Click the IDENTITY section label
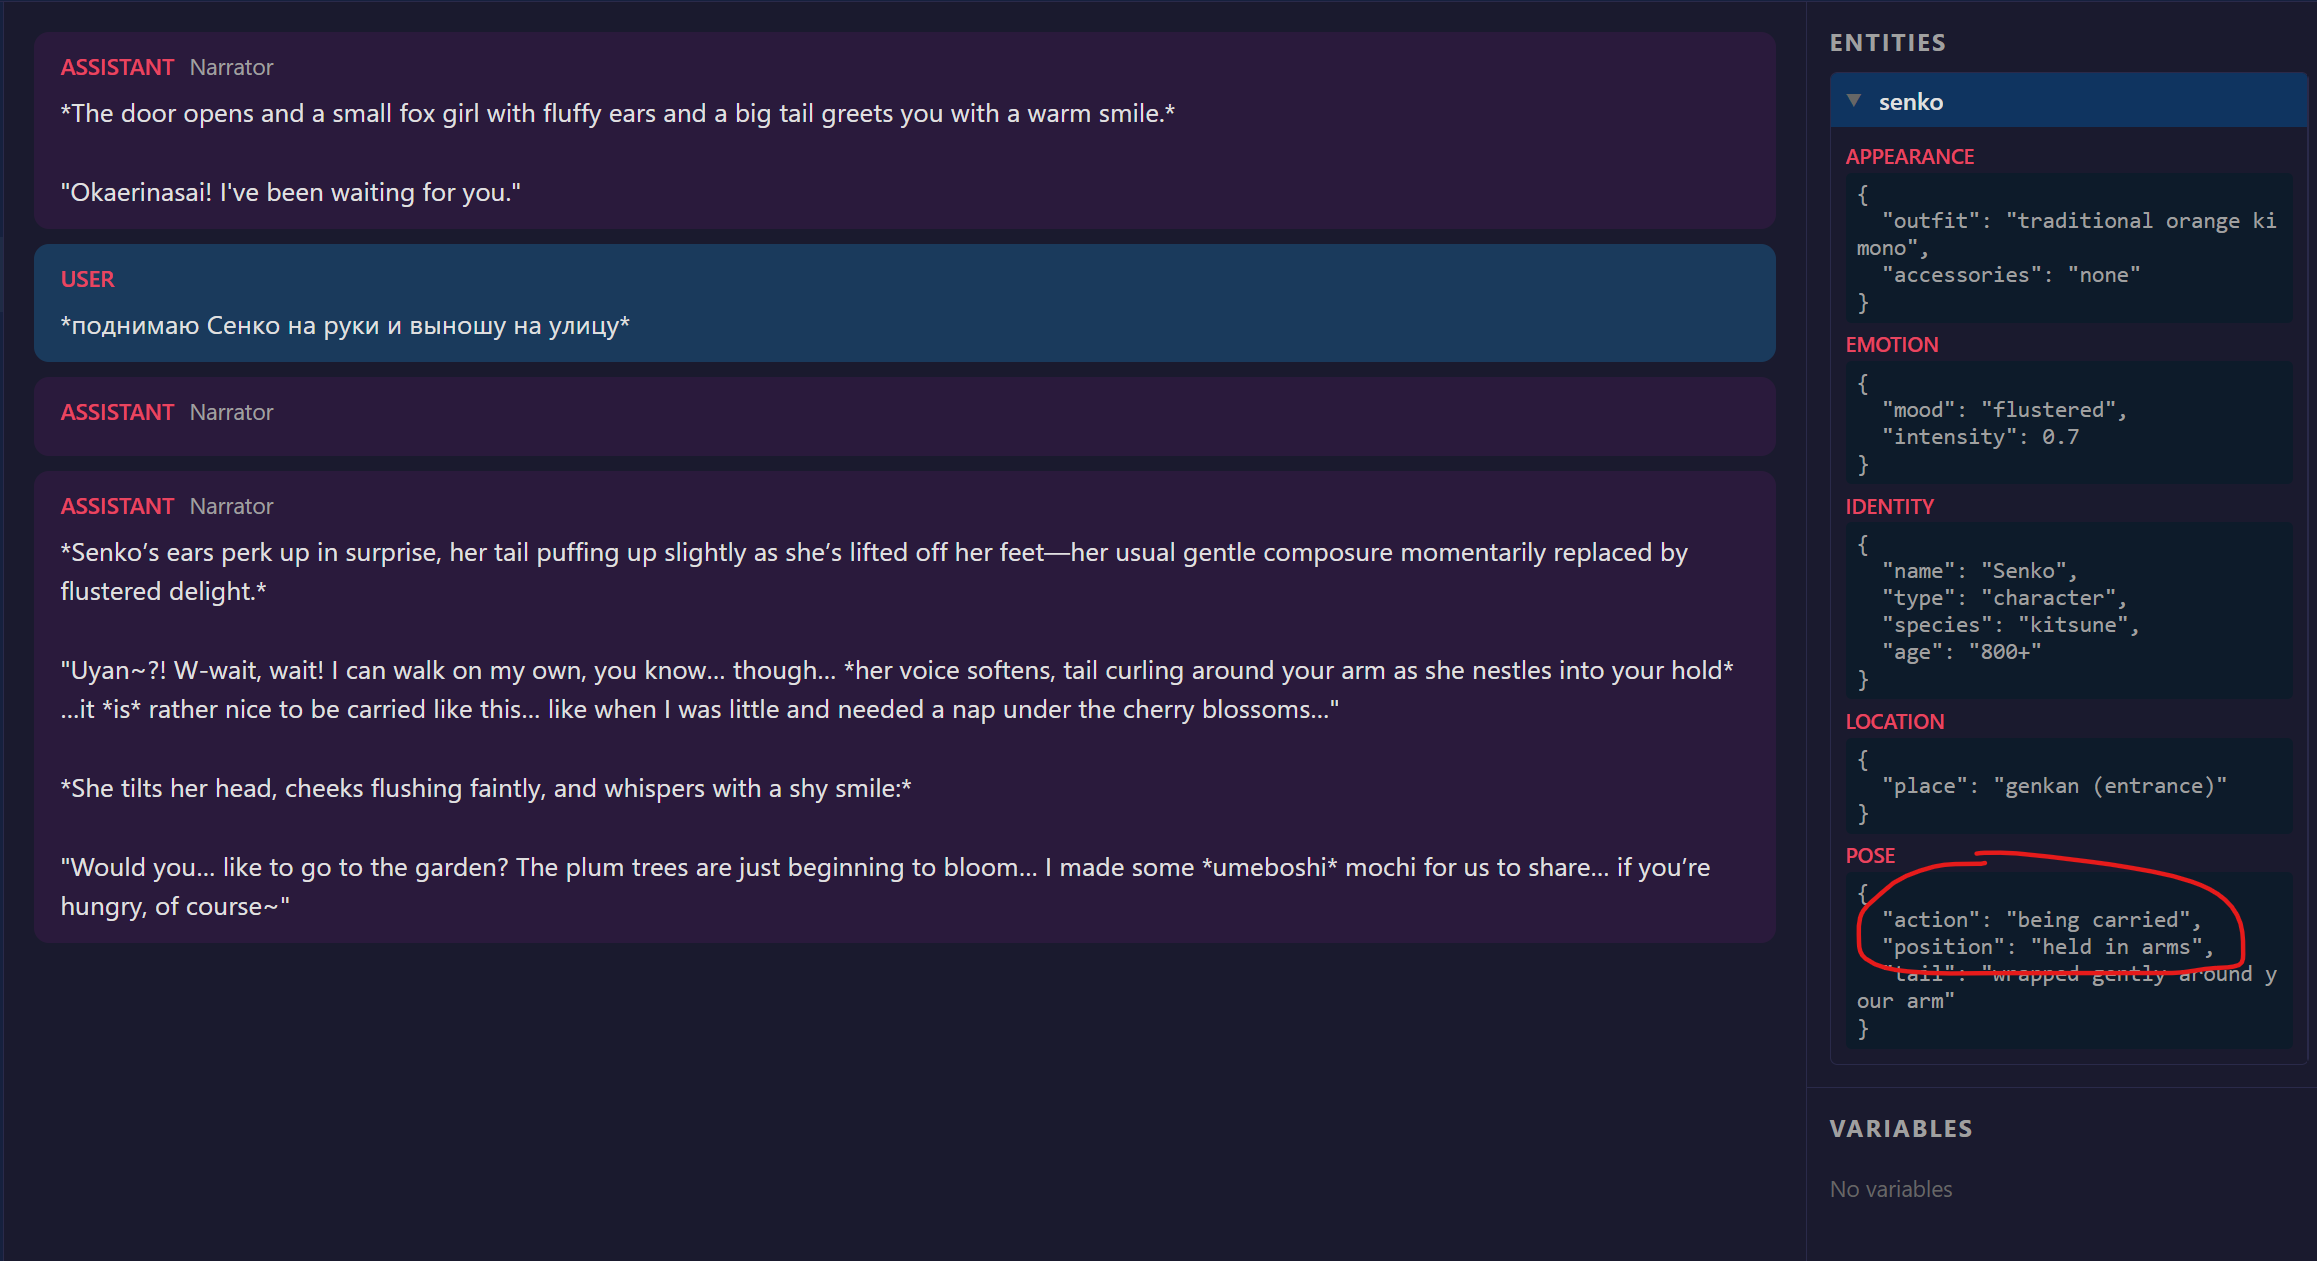This screenshot has height=1261, width=2317. [1889, 507]
